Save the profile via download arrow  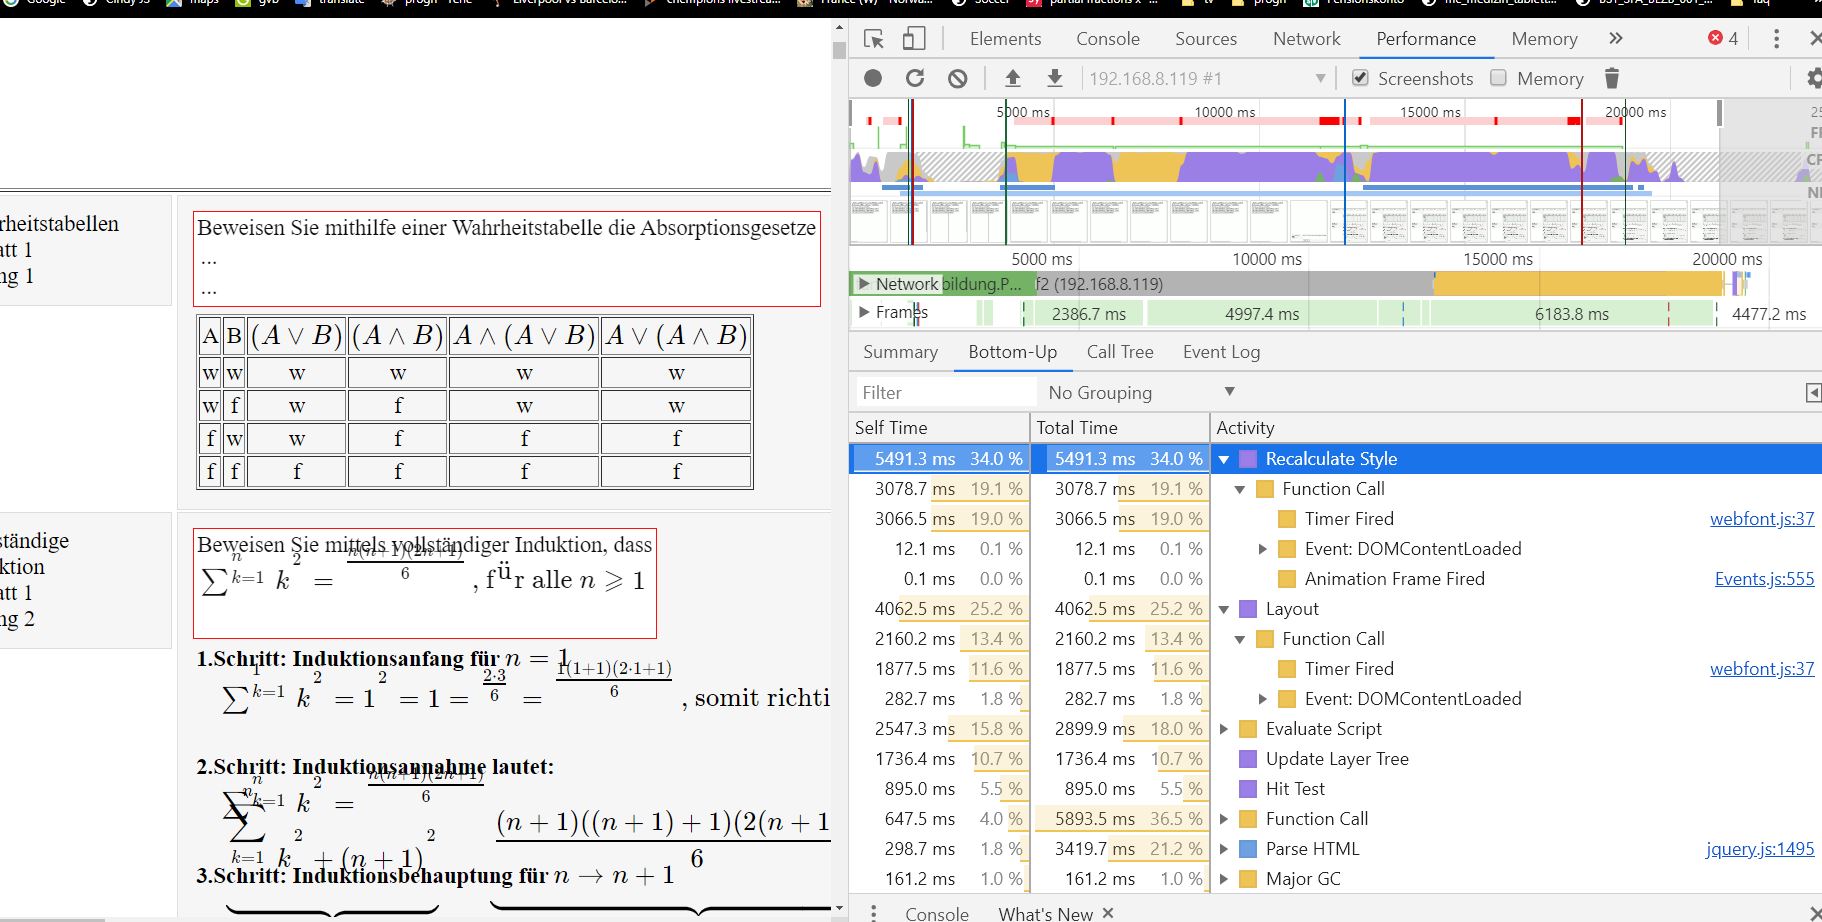1053,78
